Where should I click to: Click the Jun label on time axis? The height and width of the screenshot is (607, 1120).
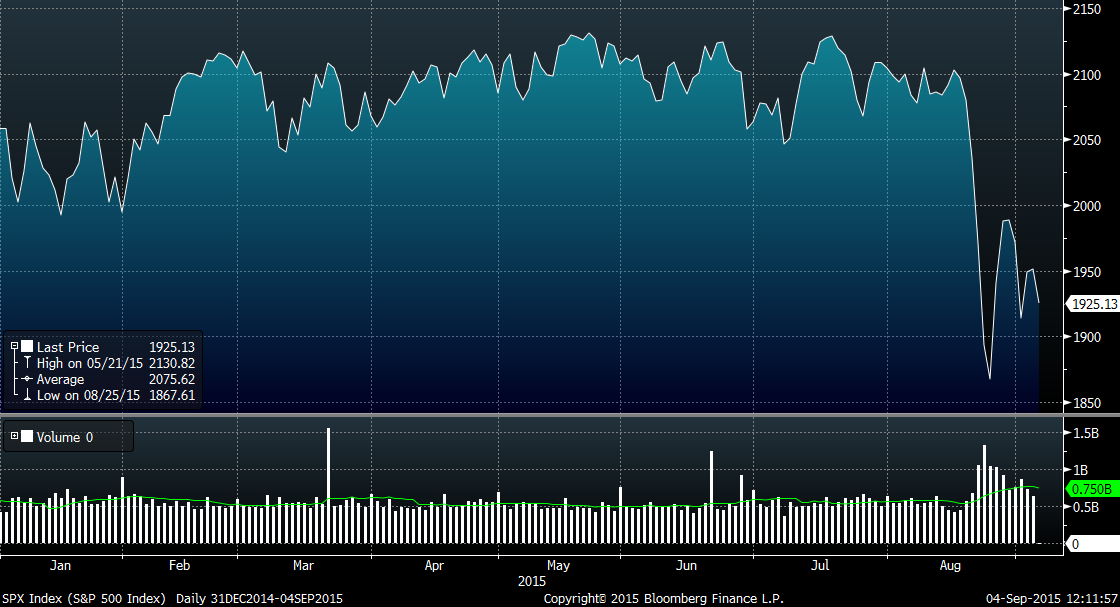[686, 565]
